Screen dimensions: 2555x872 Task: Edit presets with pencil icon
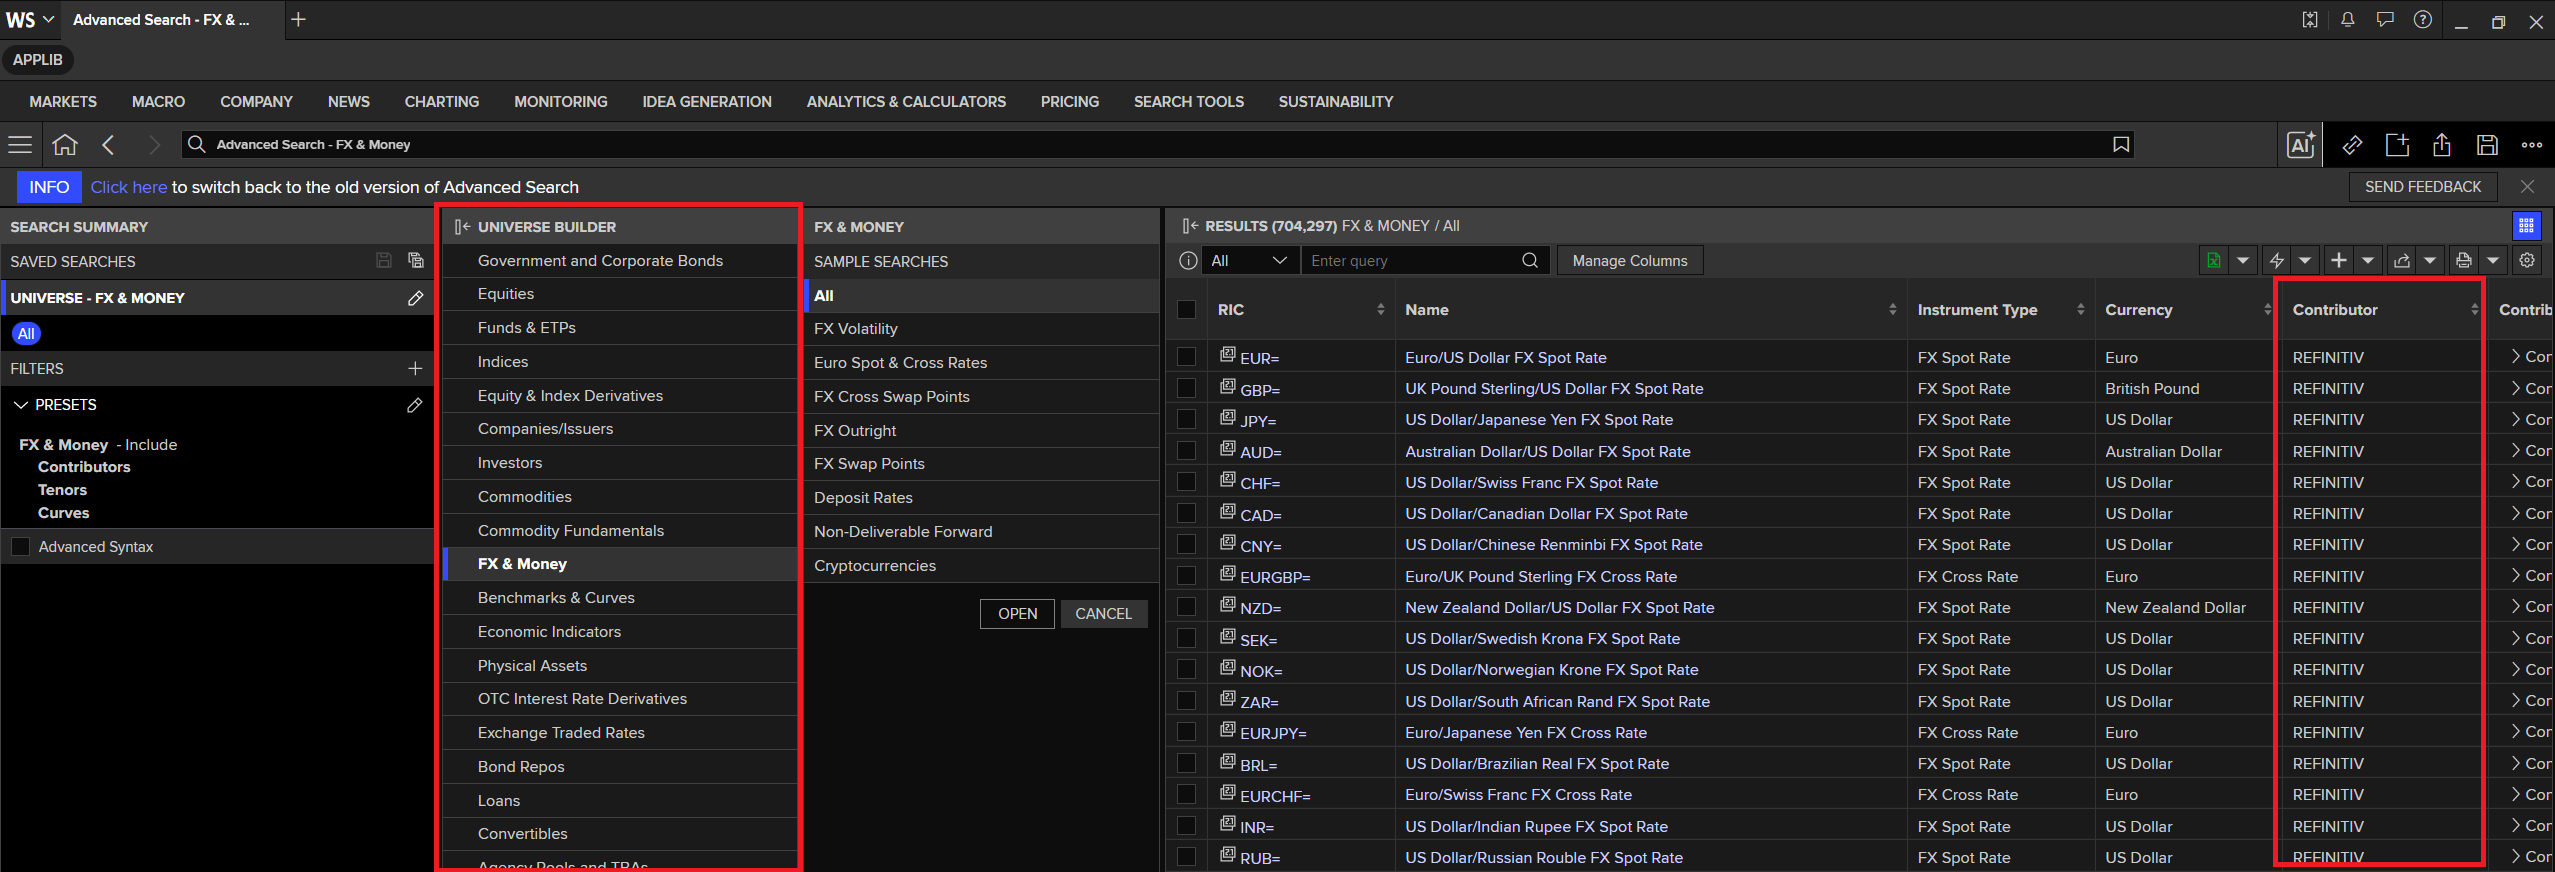(415, 405)
